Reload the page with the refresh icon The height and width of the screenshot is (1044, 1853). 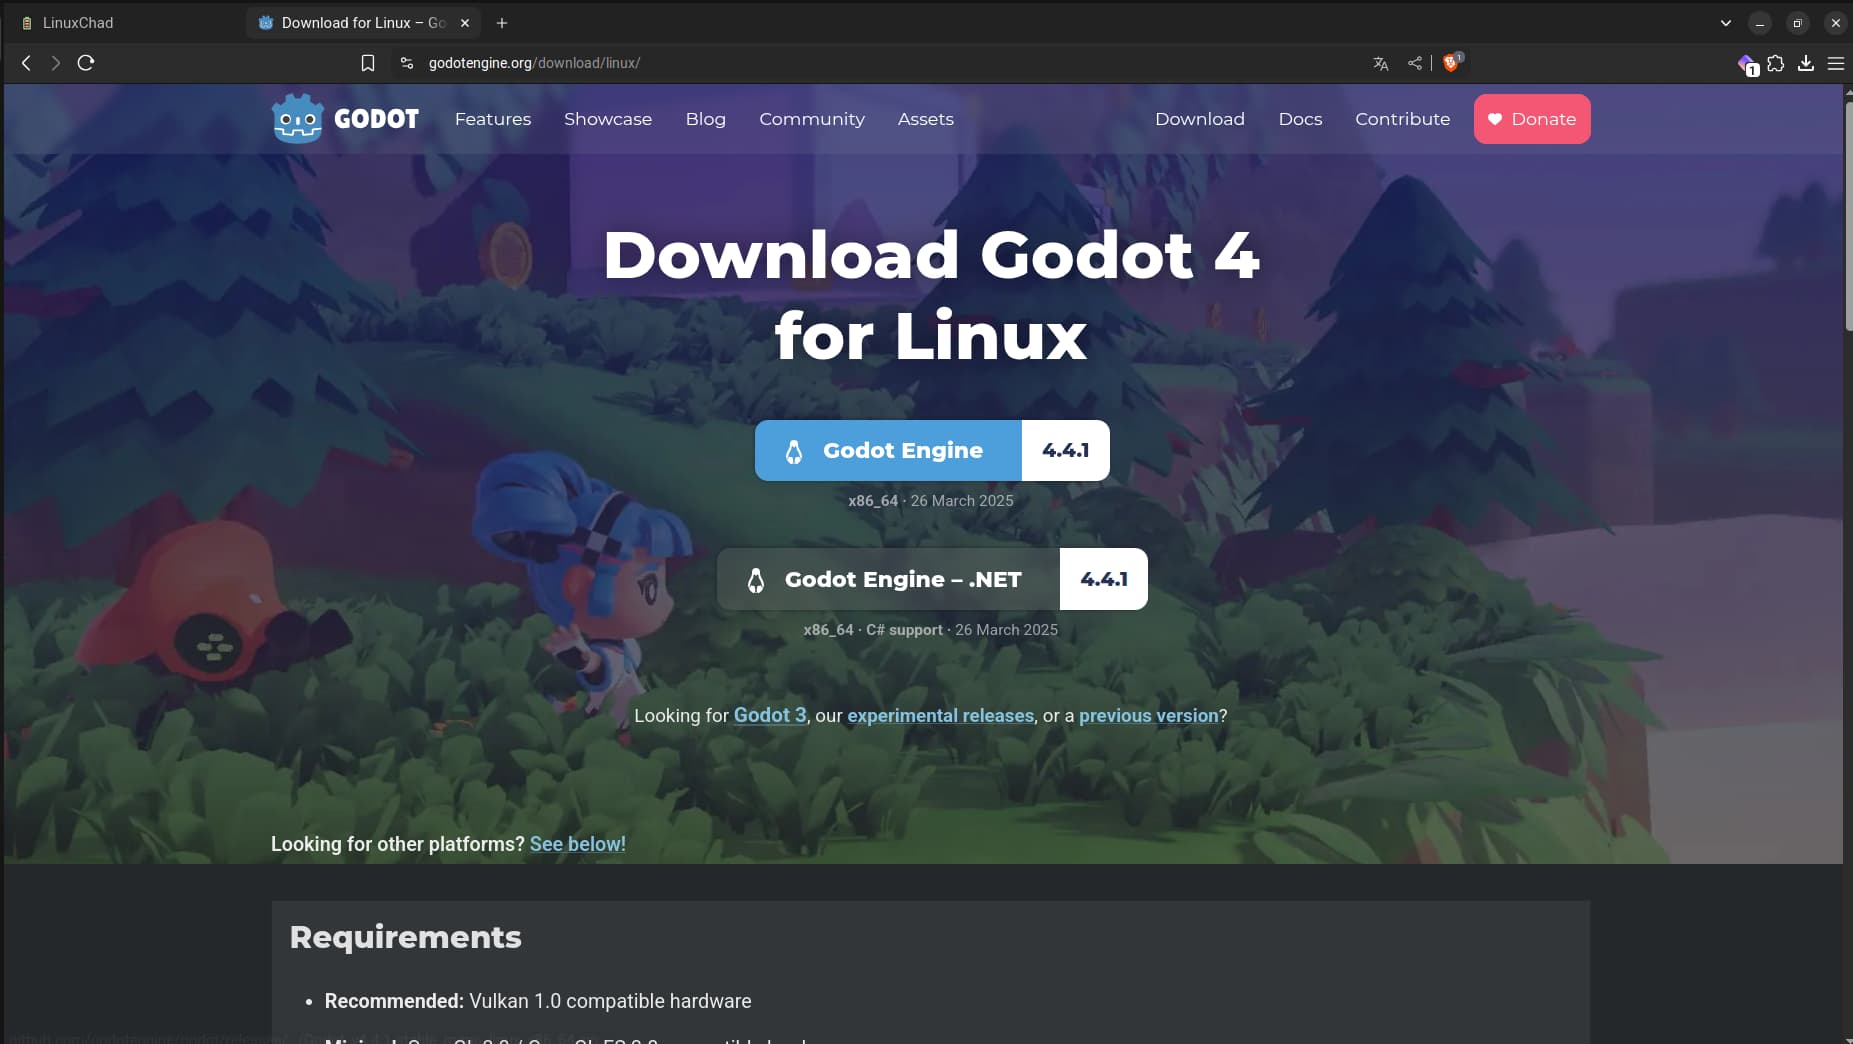pyautogui.click(x=86, y=63)
